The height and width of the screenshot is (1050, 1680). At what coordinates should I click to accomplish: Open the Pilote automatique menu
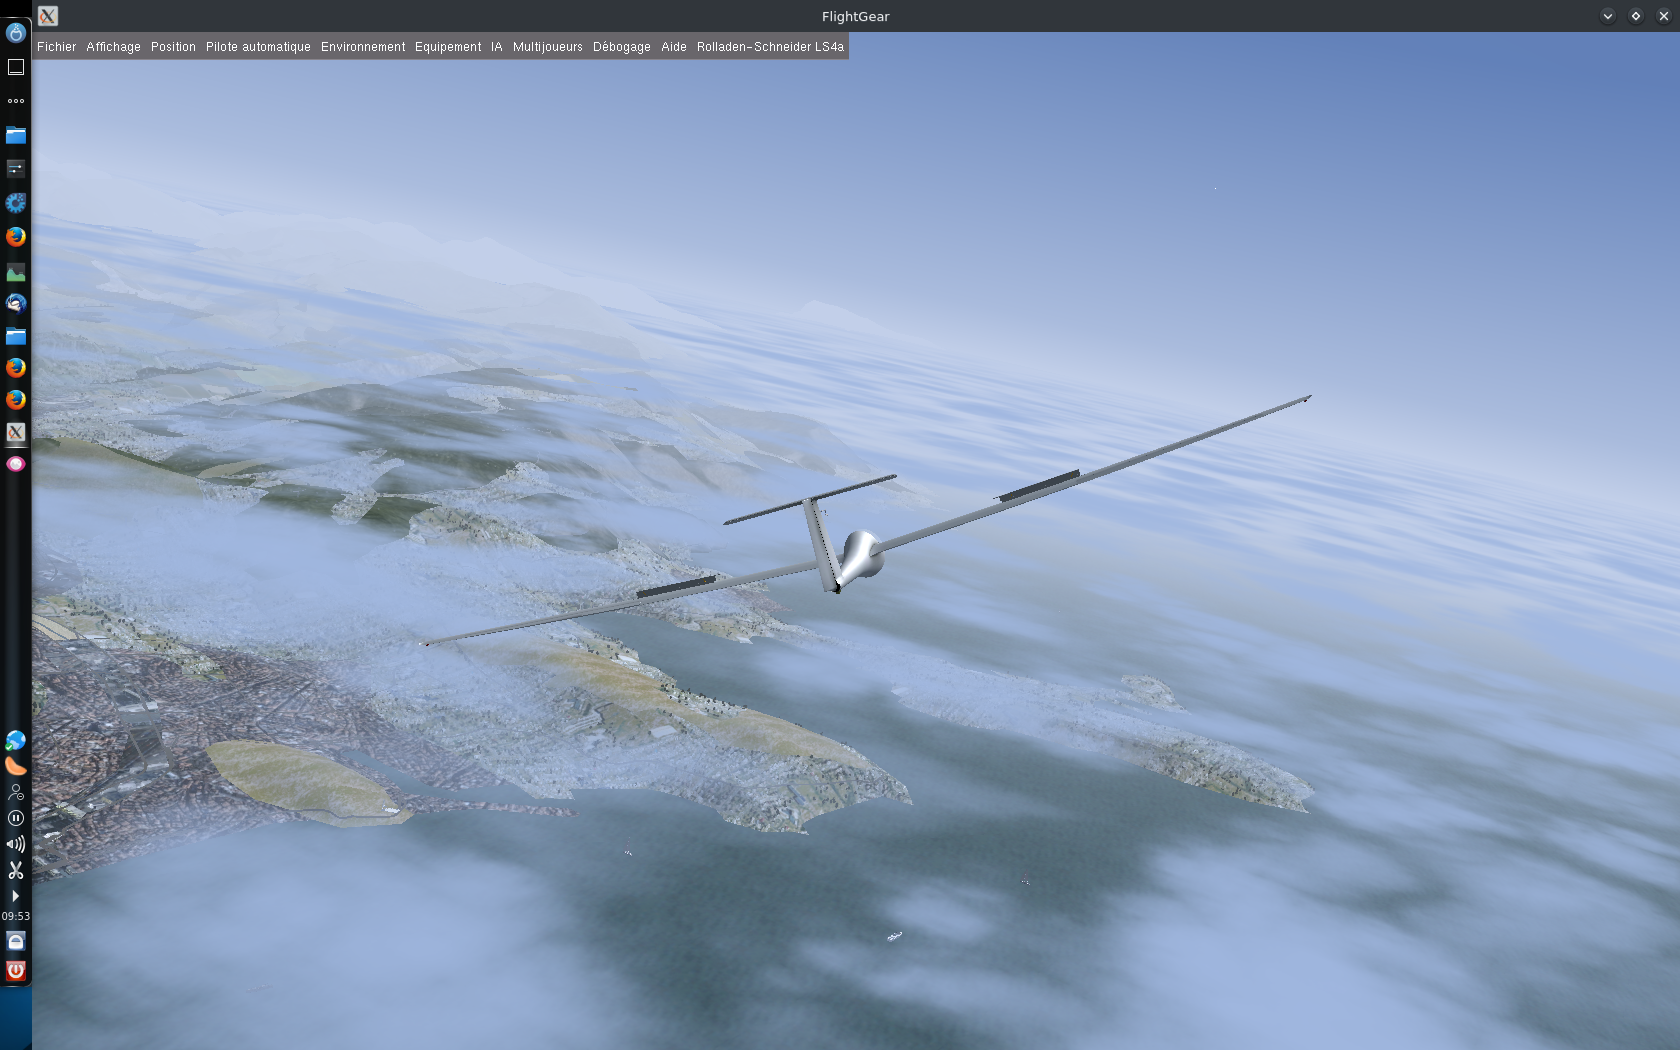(258, 47)
